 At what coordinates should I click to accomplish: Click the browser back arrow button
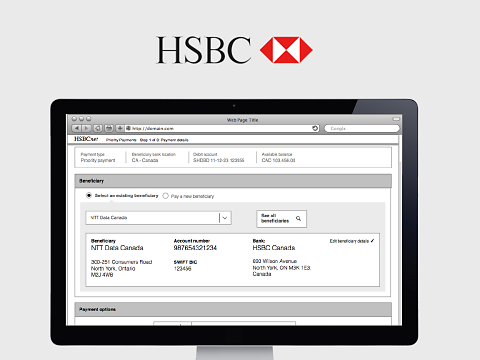77,128
